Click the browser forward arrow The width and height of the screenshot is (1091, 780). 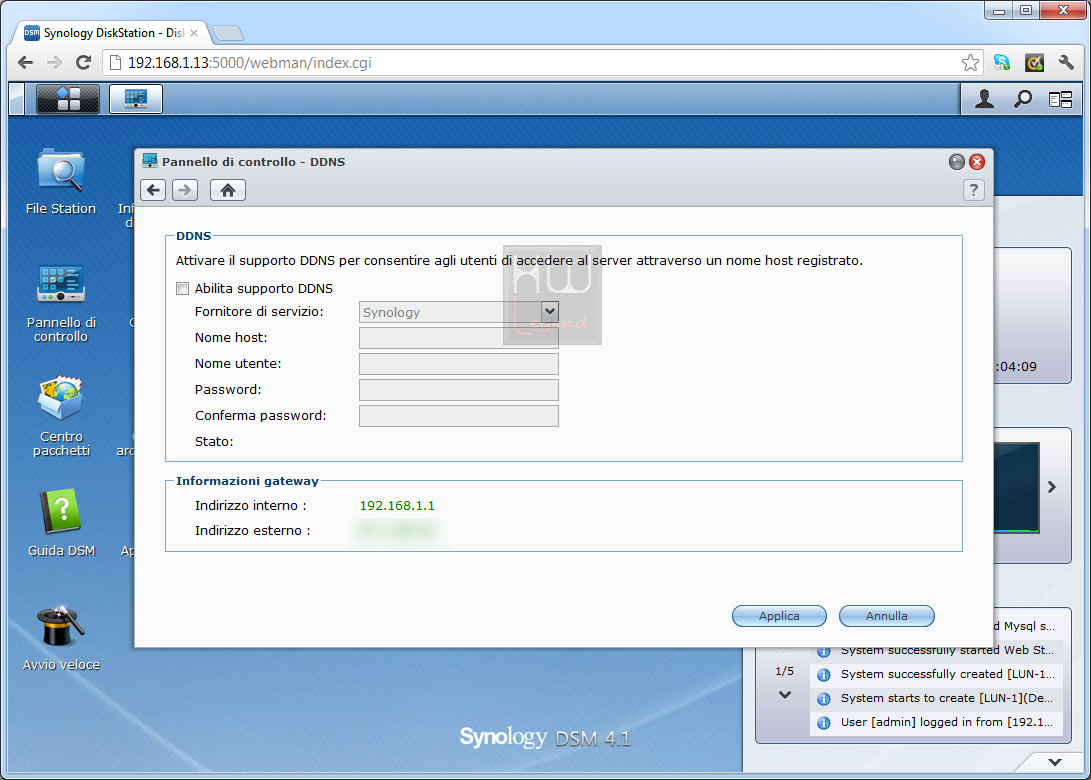[54, 63]
